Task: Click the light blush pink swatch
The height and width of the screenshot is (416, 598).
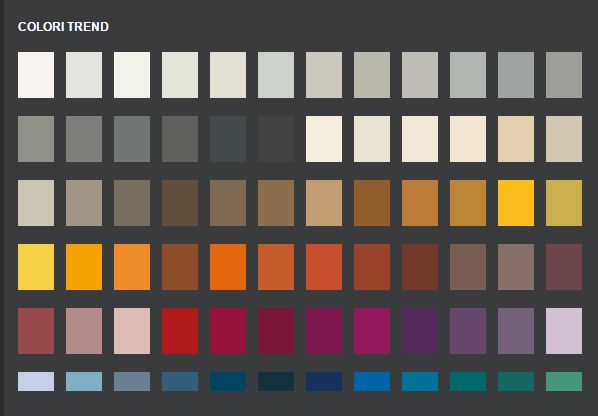Action: pyautogui.click(x=132, y=331)
